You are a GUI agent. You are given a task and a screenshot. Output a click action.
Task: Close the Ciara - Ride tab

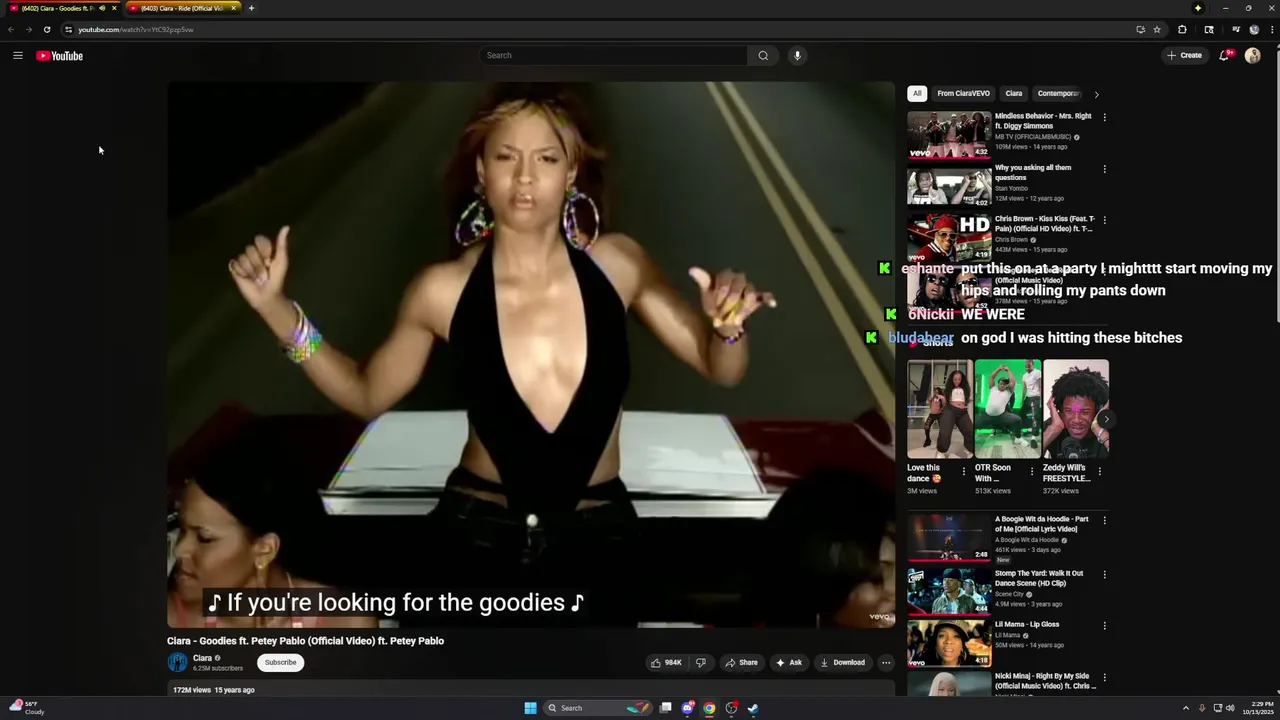click(x=234, y=8)
